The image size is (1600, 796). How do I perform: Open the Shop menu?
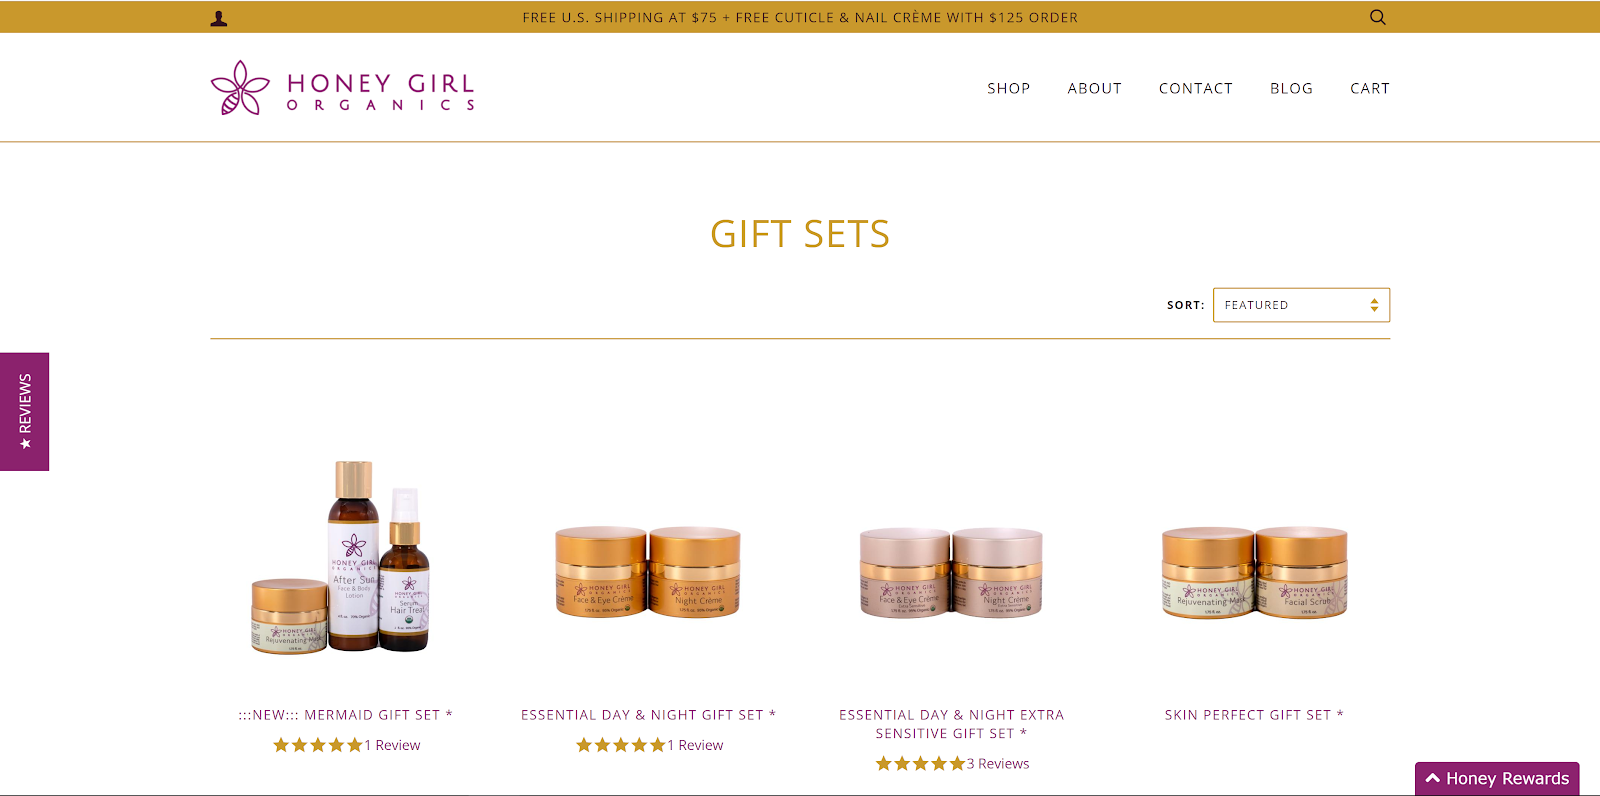(x=1008, y=88)
